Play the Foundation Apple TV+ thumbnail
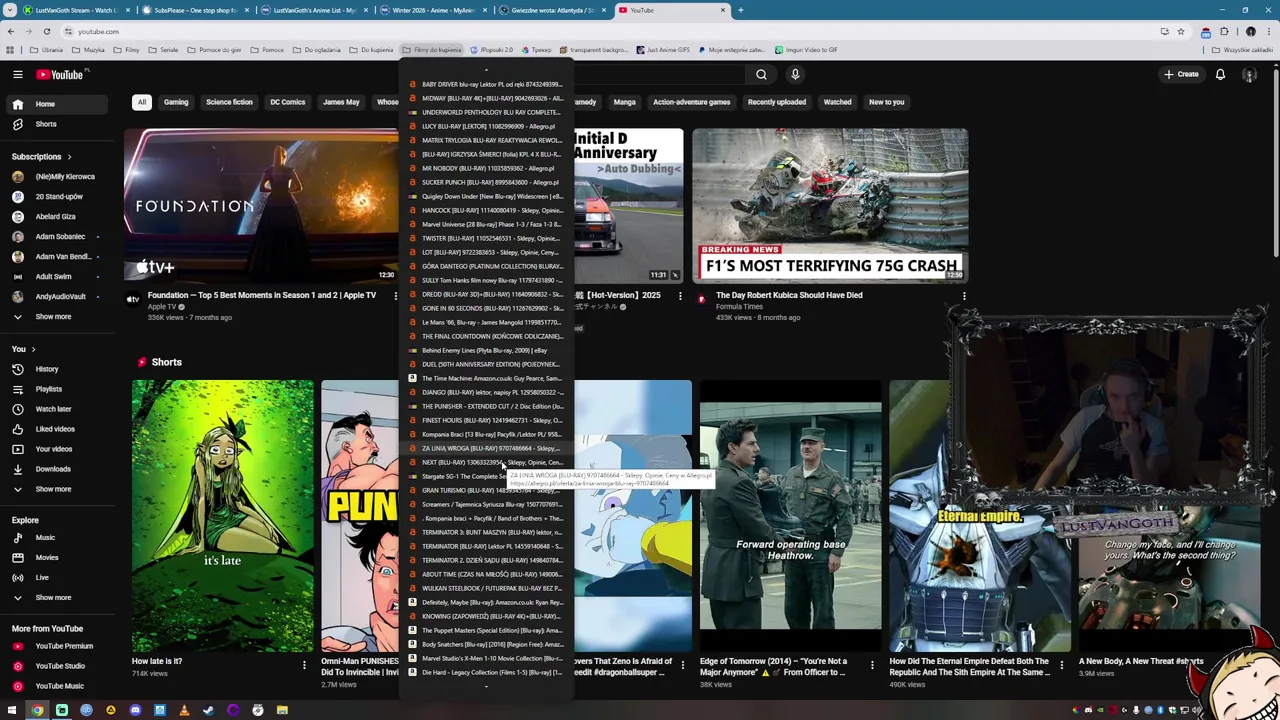Screen dimensions: 1280x720 coord(260,205)
